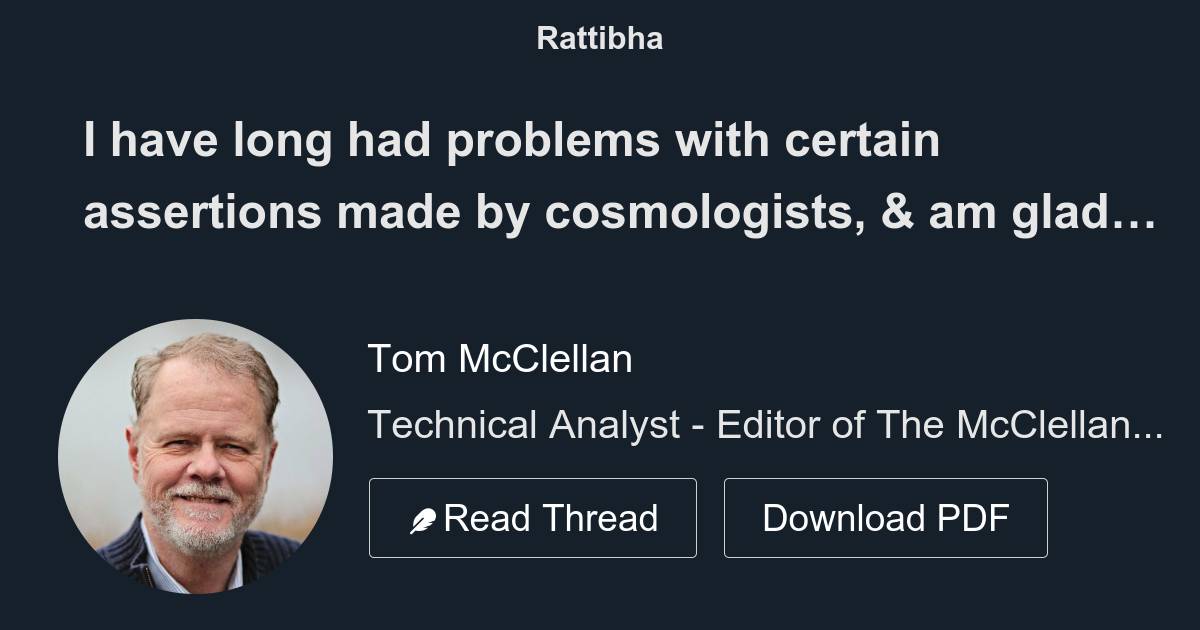
Task: Click the Tom McClellan author name
Action: pos(500,358)
